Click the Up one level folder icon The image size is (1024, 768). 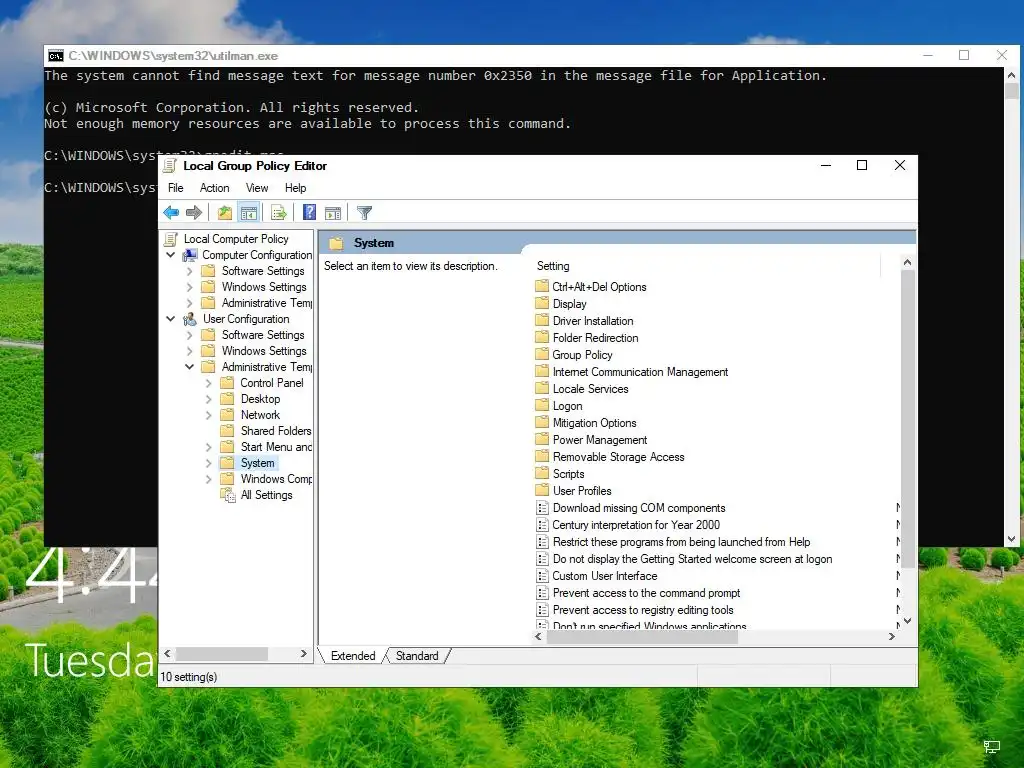point(225,212)
